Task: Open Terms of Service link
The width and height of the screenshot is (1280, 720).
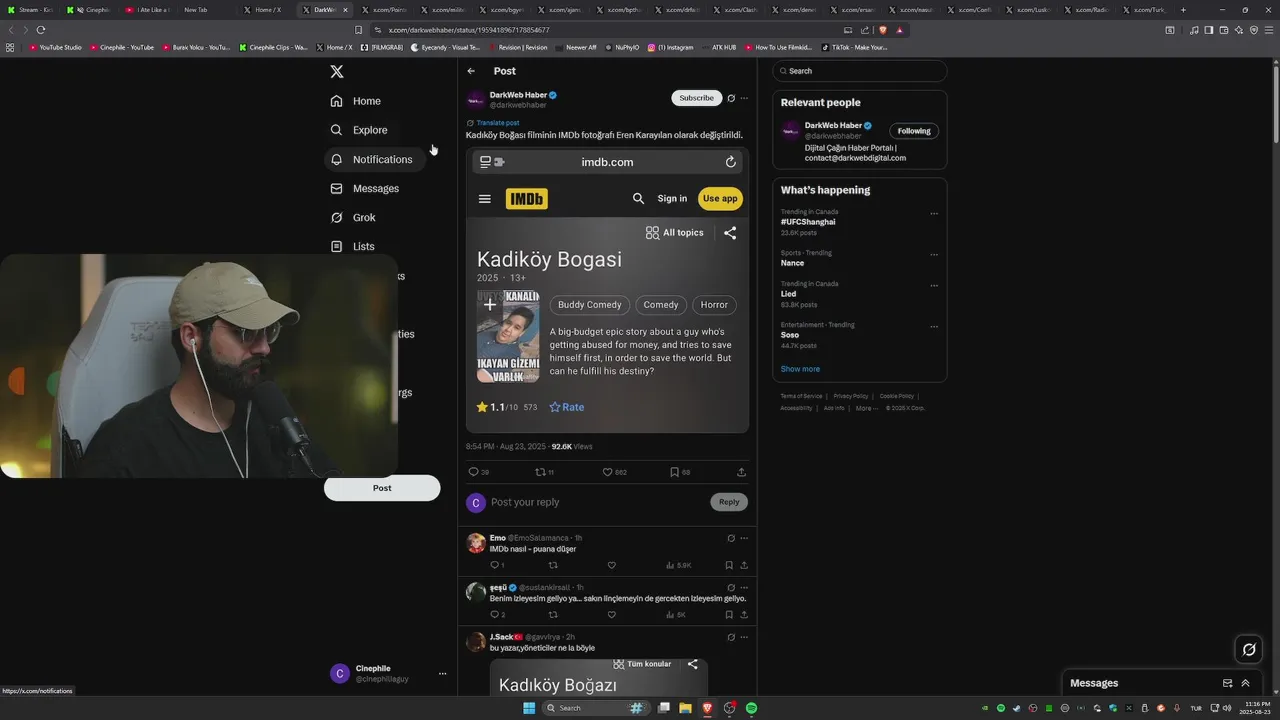Action: tap(801, 396)
